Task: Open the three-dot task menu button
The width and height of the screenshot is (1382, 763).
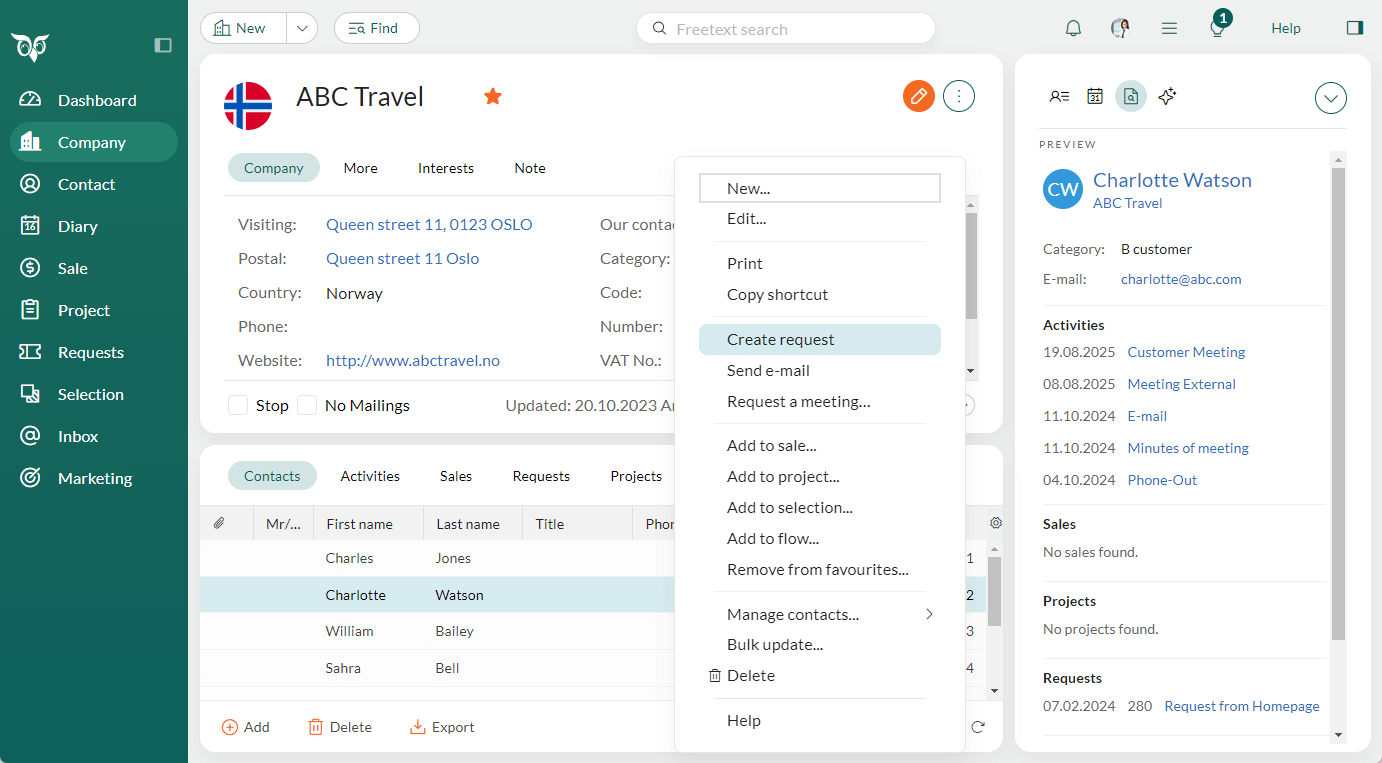Action: pos(959,97)
